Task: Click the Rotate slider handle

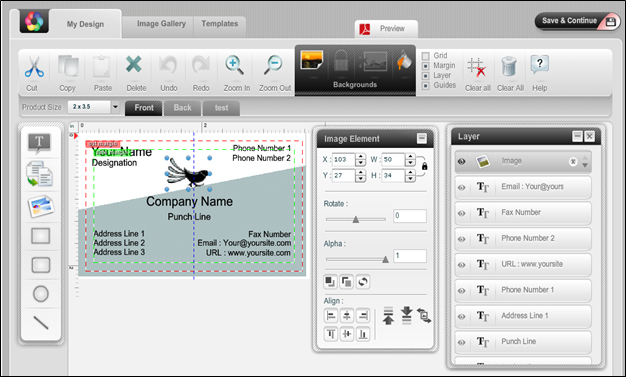Action: [355, 219]
